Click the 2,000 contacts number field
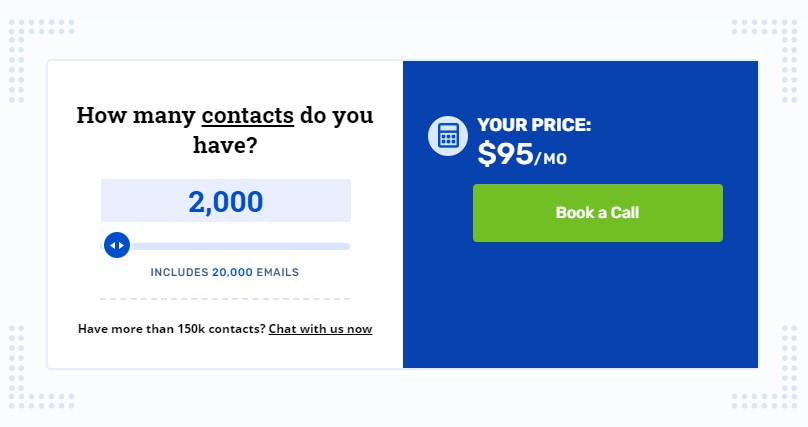This screenshot has width=808, height=427. click(226, 200)
